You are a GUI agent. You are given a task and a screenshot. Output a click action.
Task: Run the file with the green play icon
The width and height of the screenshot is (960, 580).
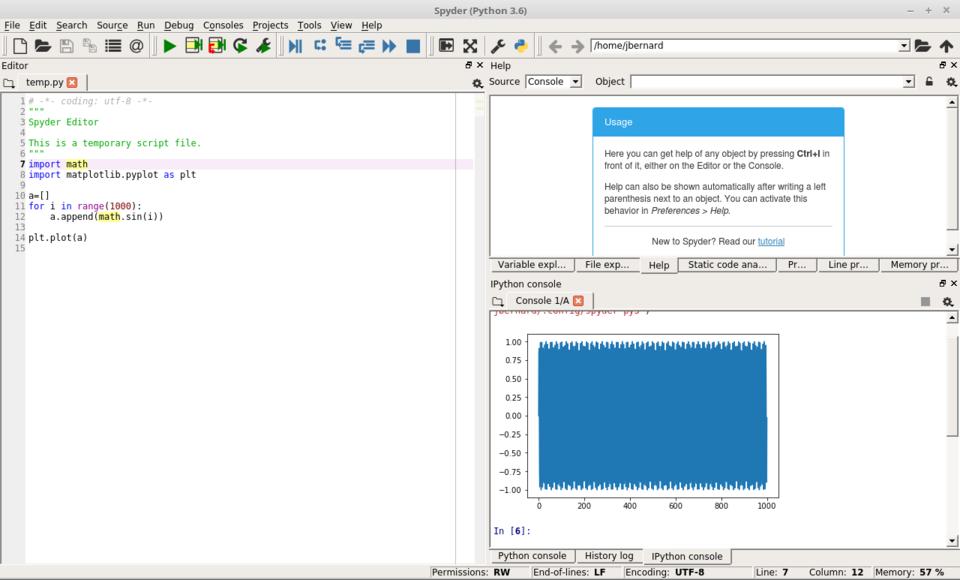tap(169, 46)
